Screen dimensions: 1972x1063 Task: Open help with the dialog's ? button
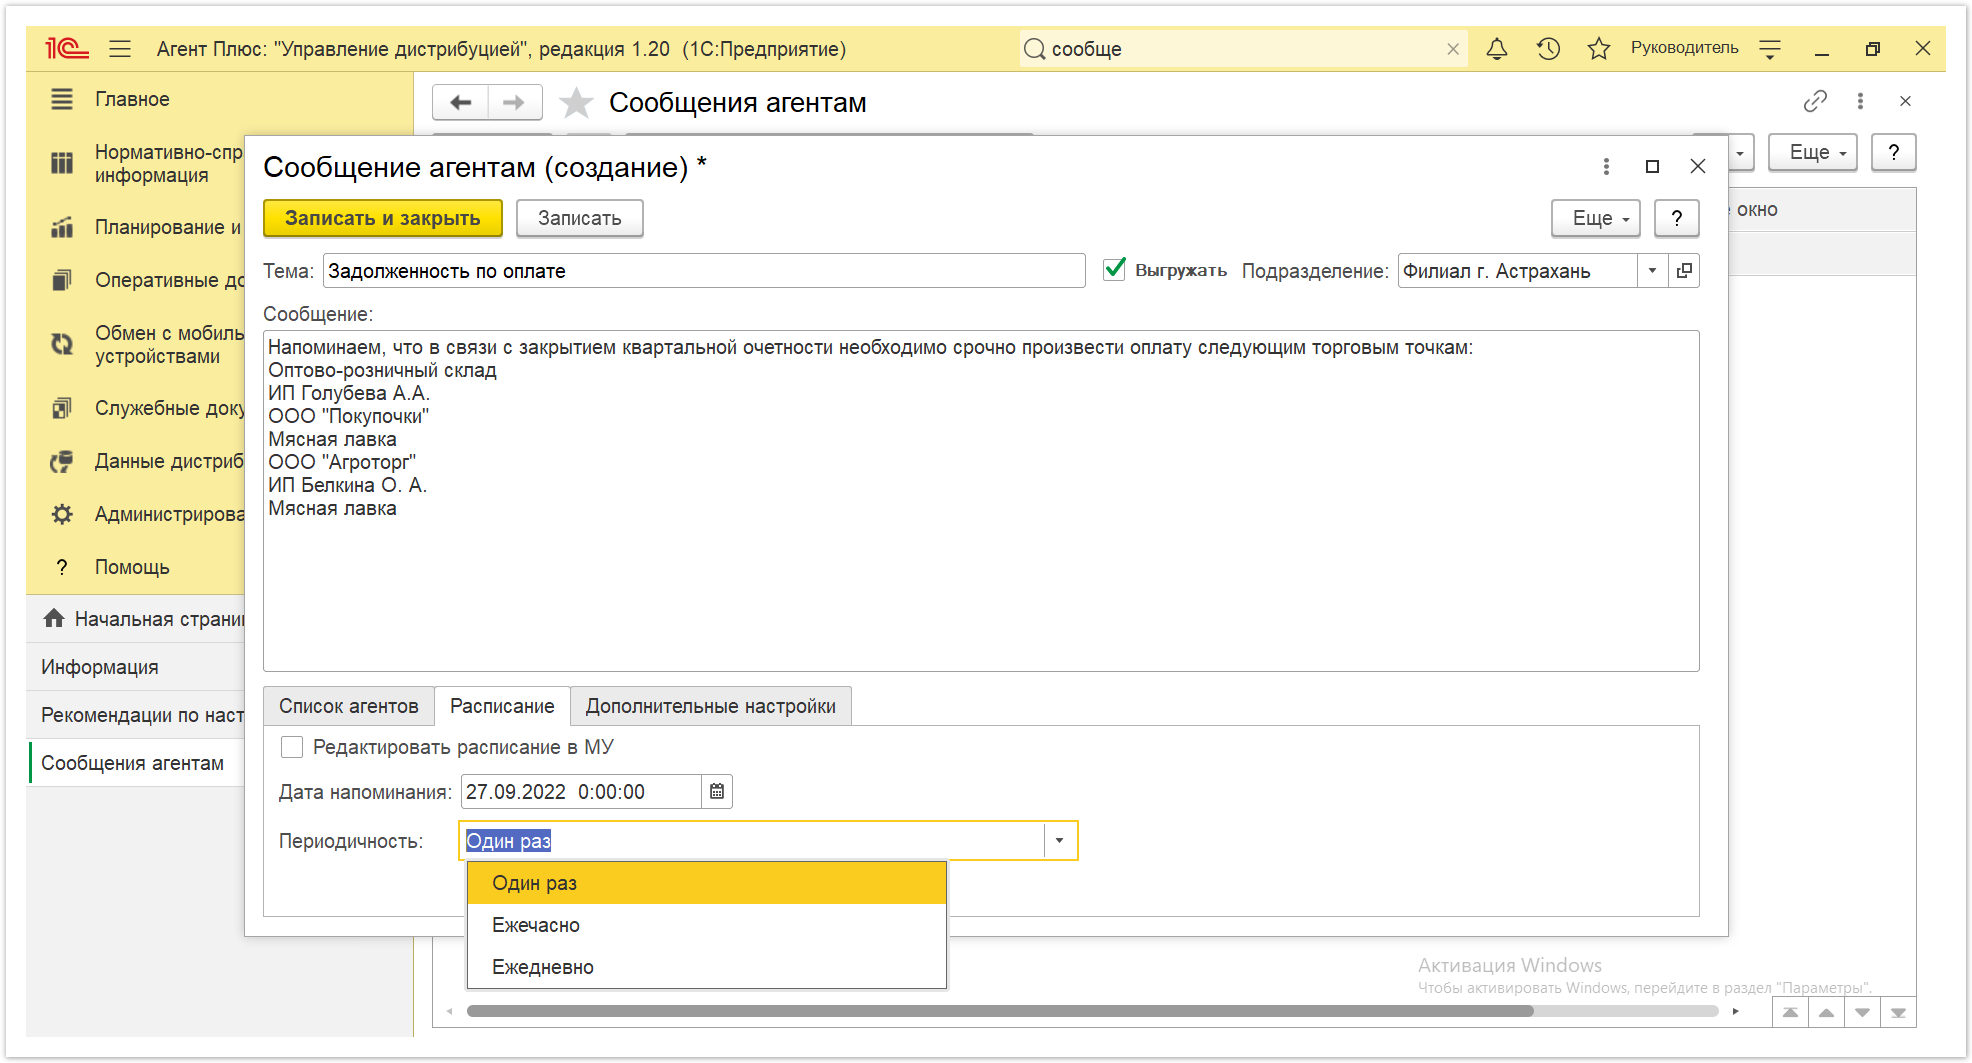(1676, 218)
